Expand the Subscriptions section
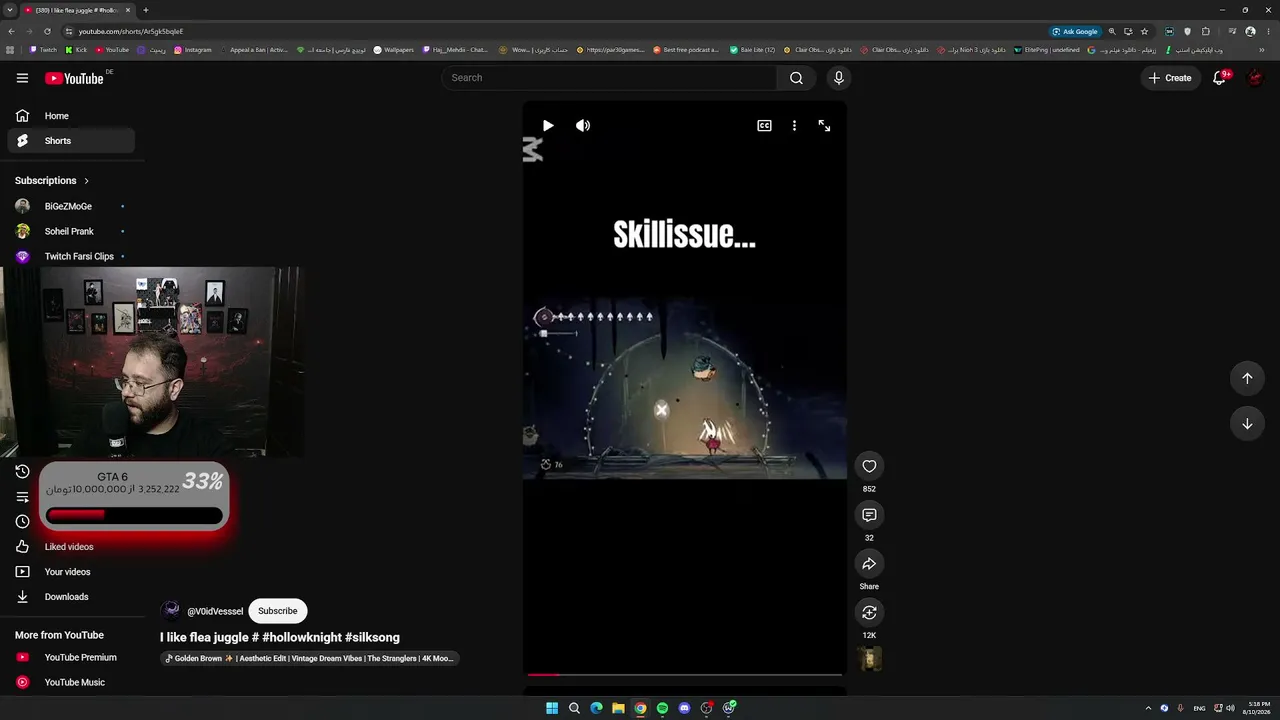The image size is (1280, 720). [52, 181]
